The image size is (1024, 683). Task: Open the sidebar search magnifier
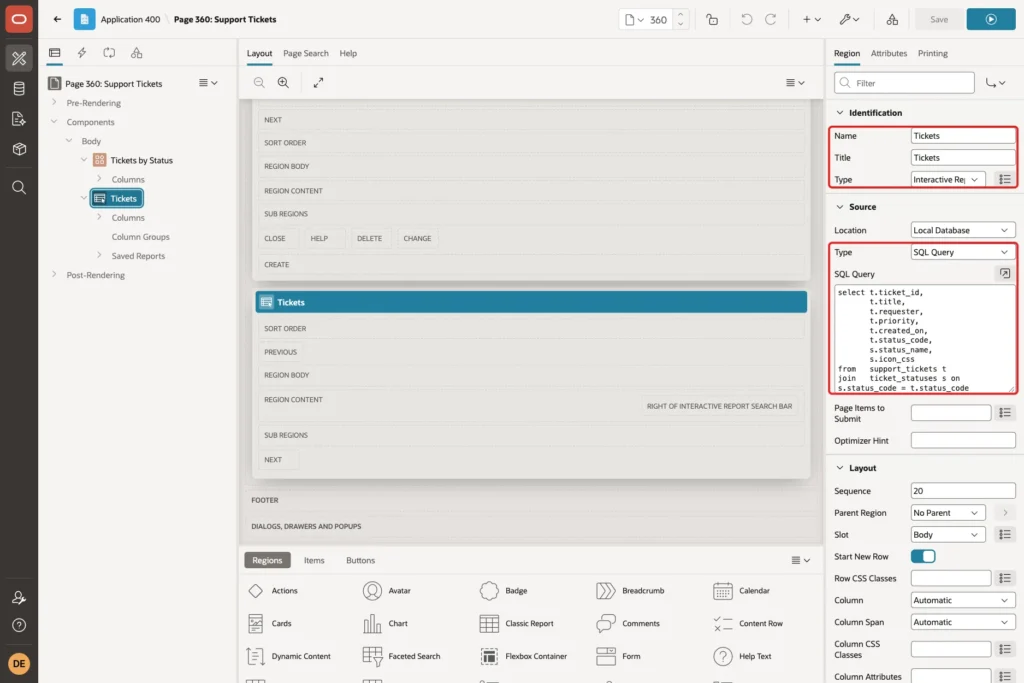(x=19, y=188)
